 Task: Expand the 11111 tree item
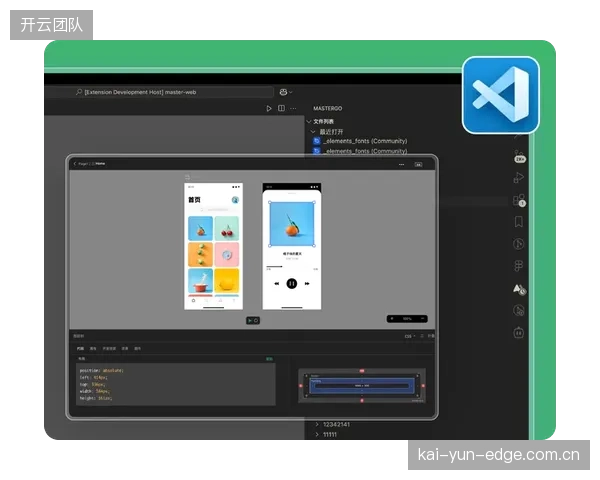(x=317, y=434)
